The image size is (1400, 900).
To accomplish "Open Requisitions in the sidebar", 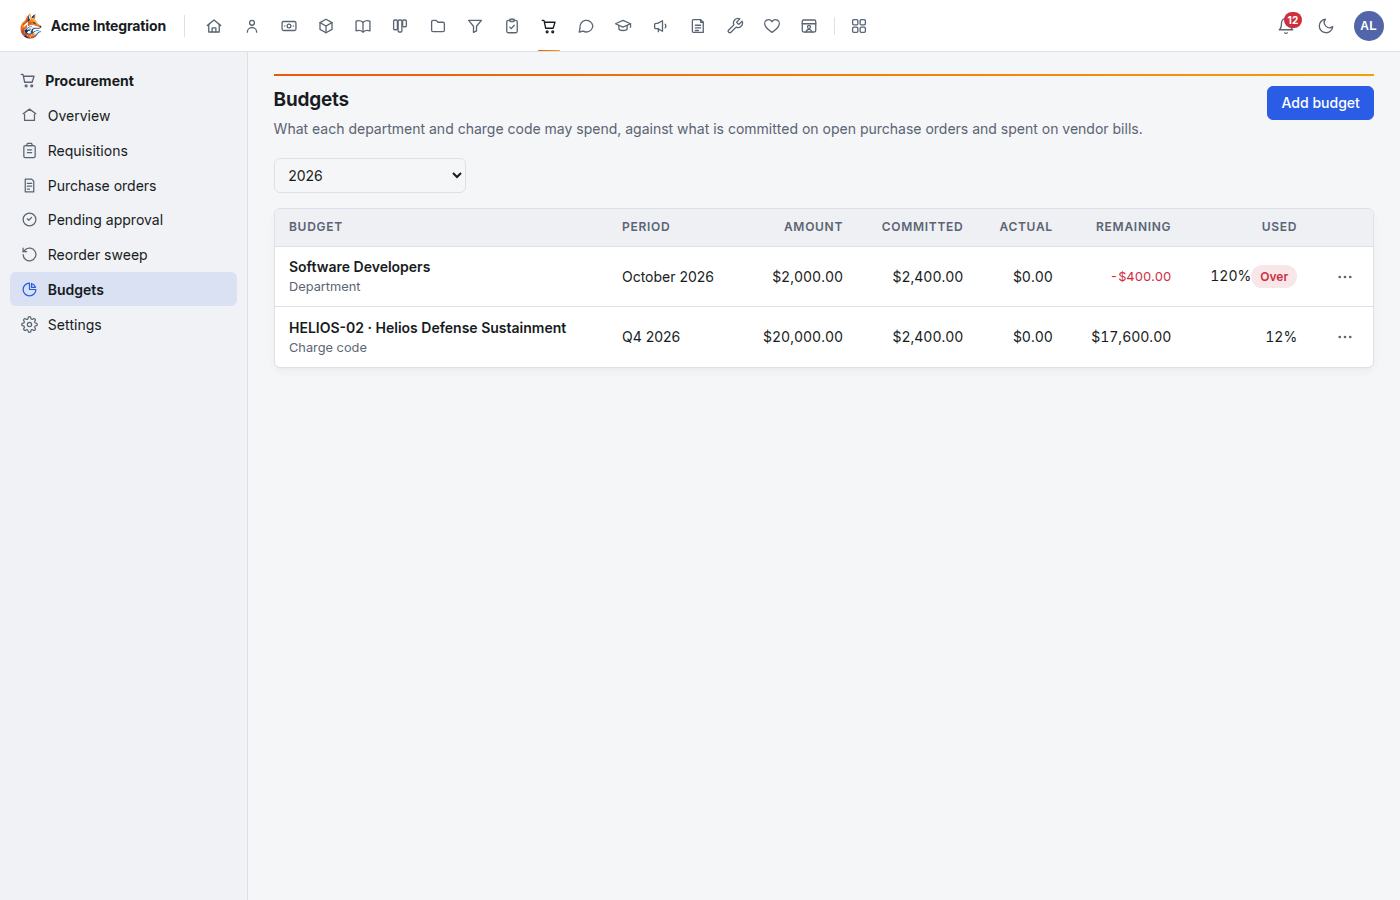I will pyautogui.click(x=124, y=151).
